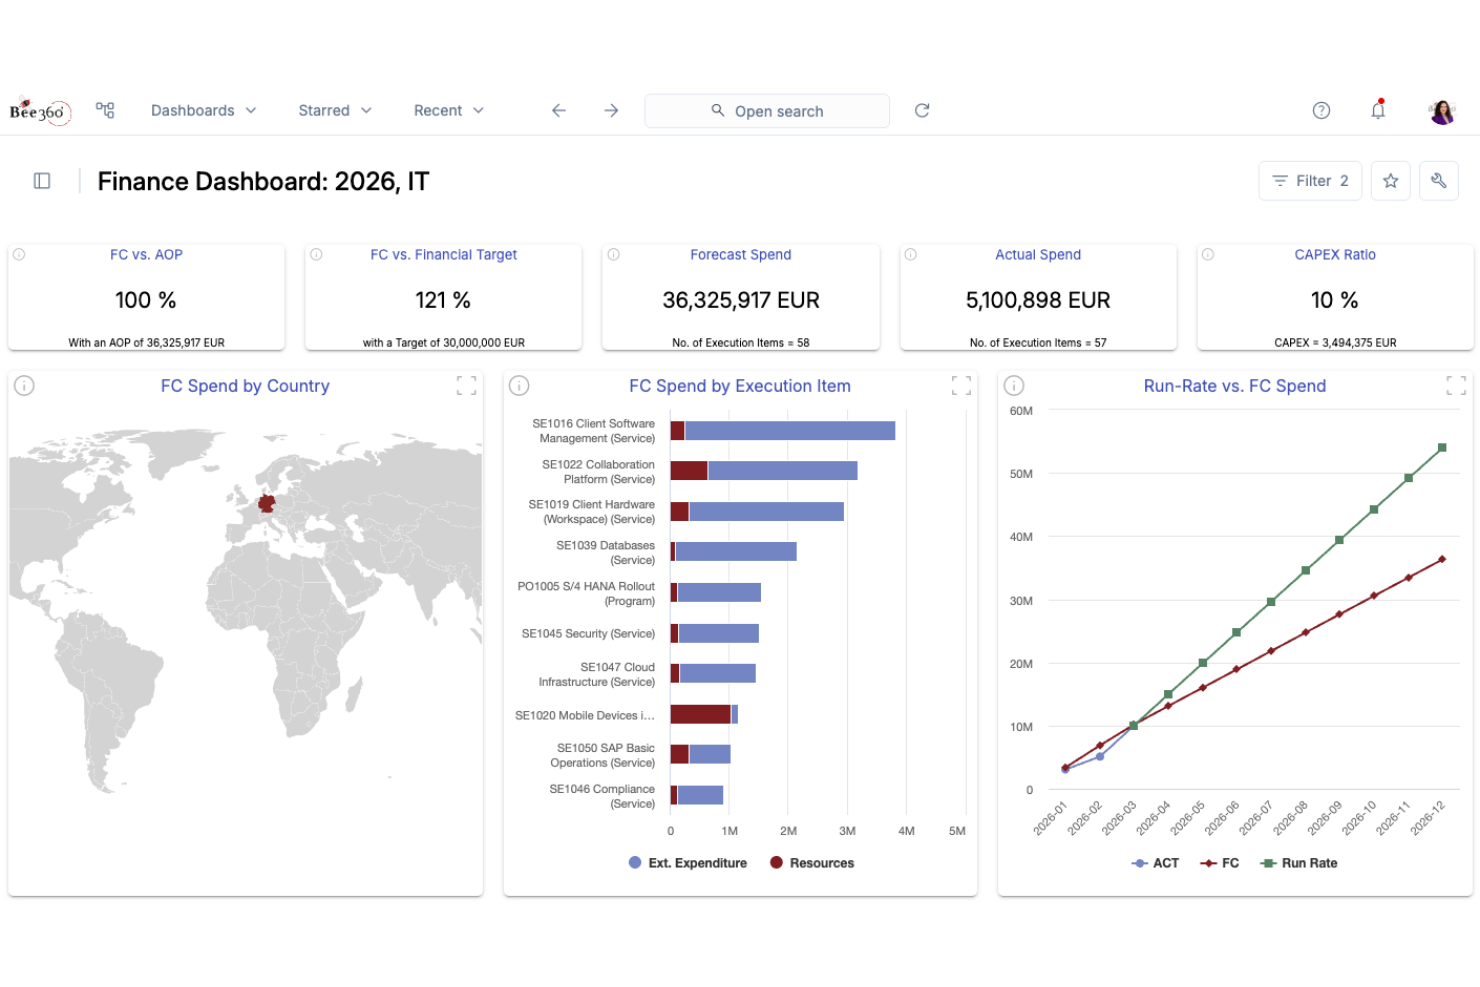Show info for Actual Spend card
This screenshot has height=987, width=1480.
(x=911, y=255)
